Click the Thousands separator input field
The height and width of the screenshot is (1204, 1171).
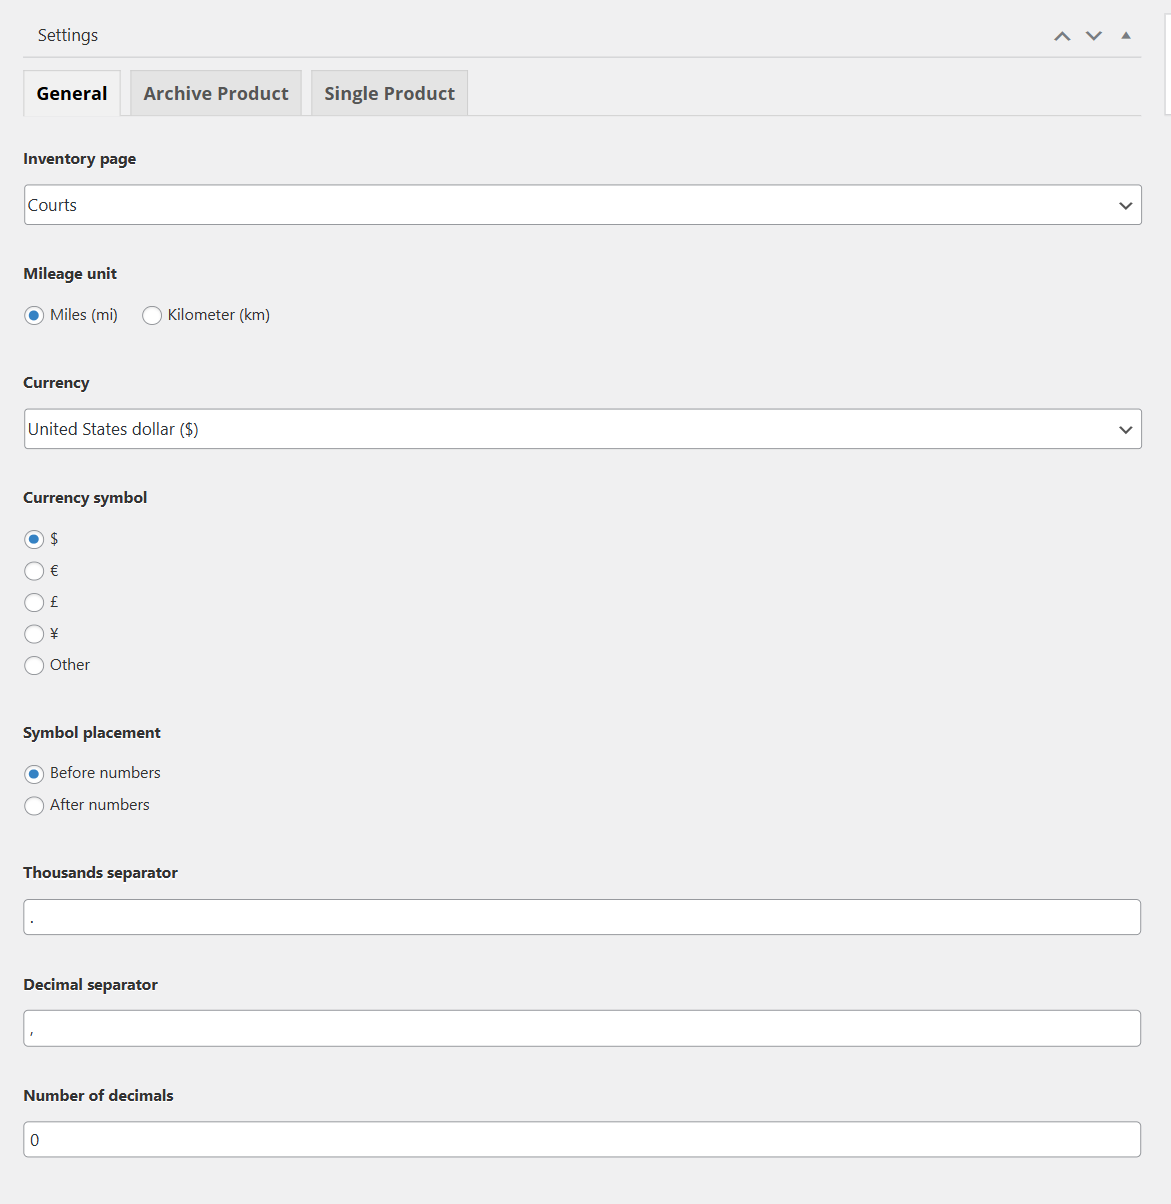point(582,917)
